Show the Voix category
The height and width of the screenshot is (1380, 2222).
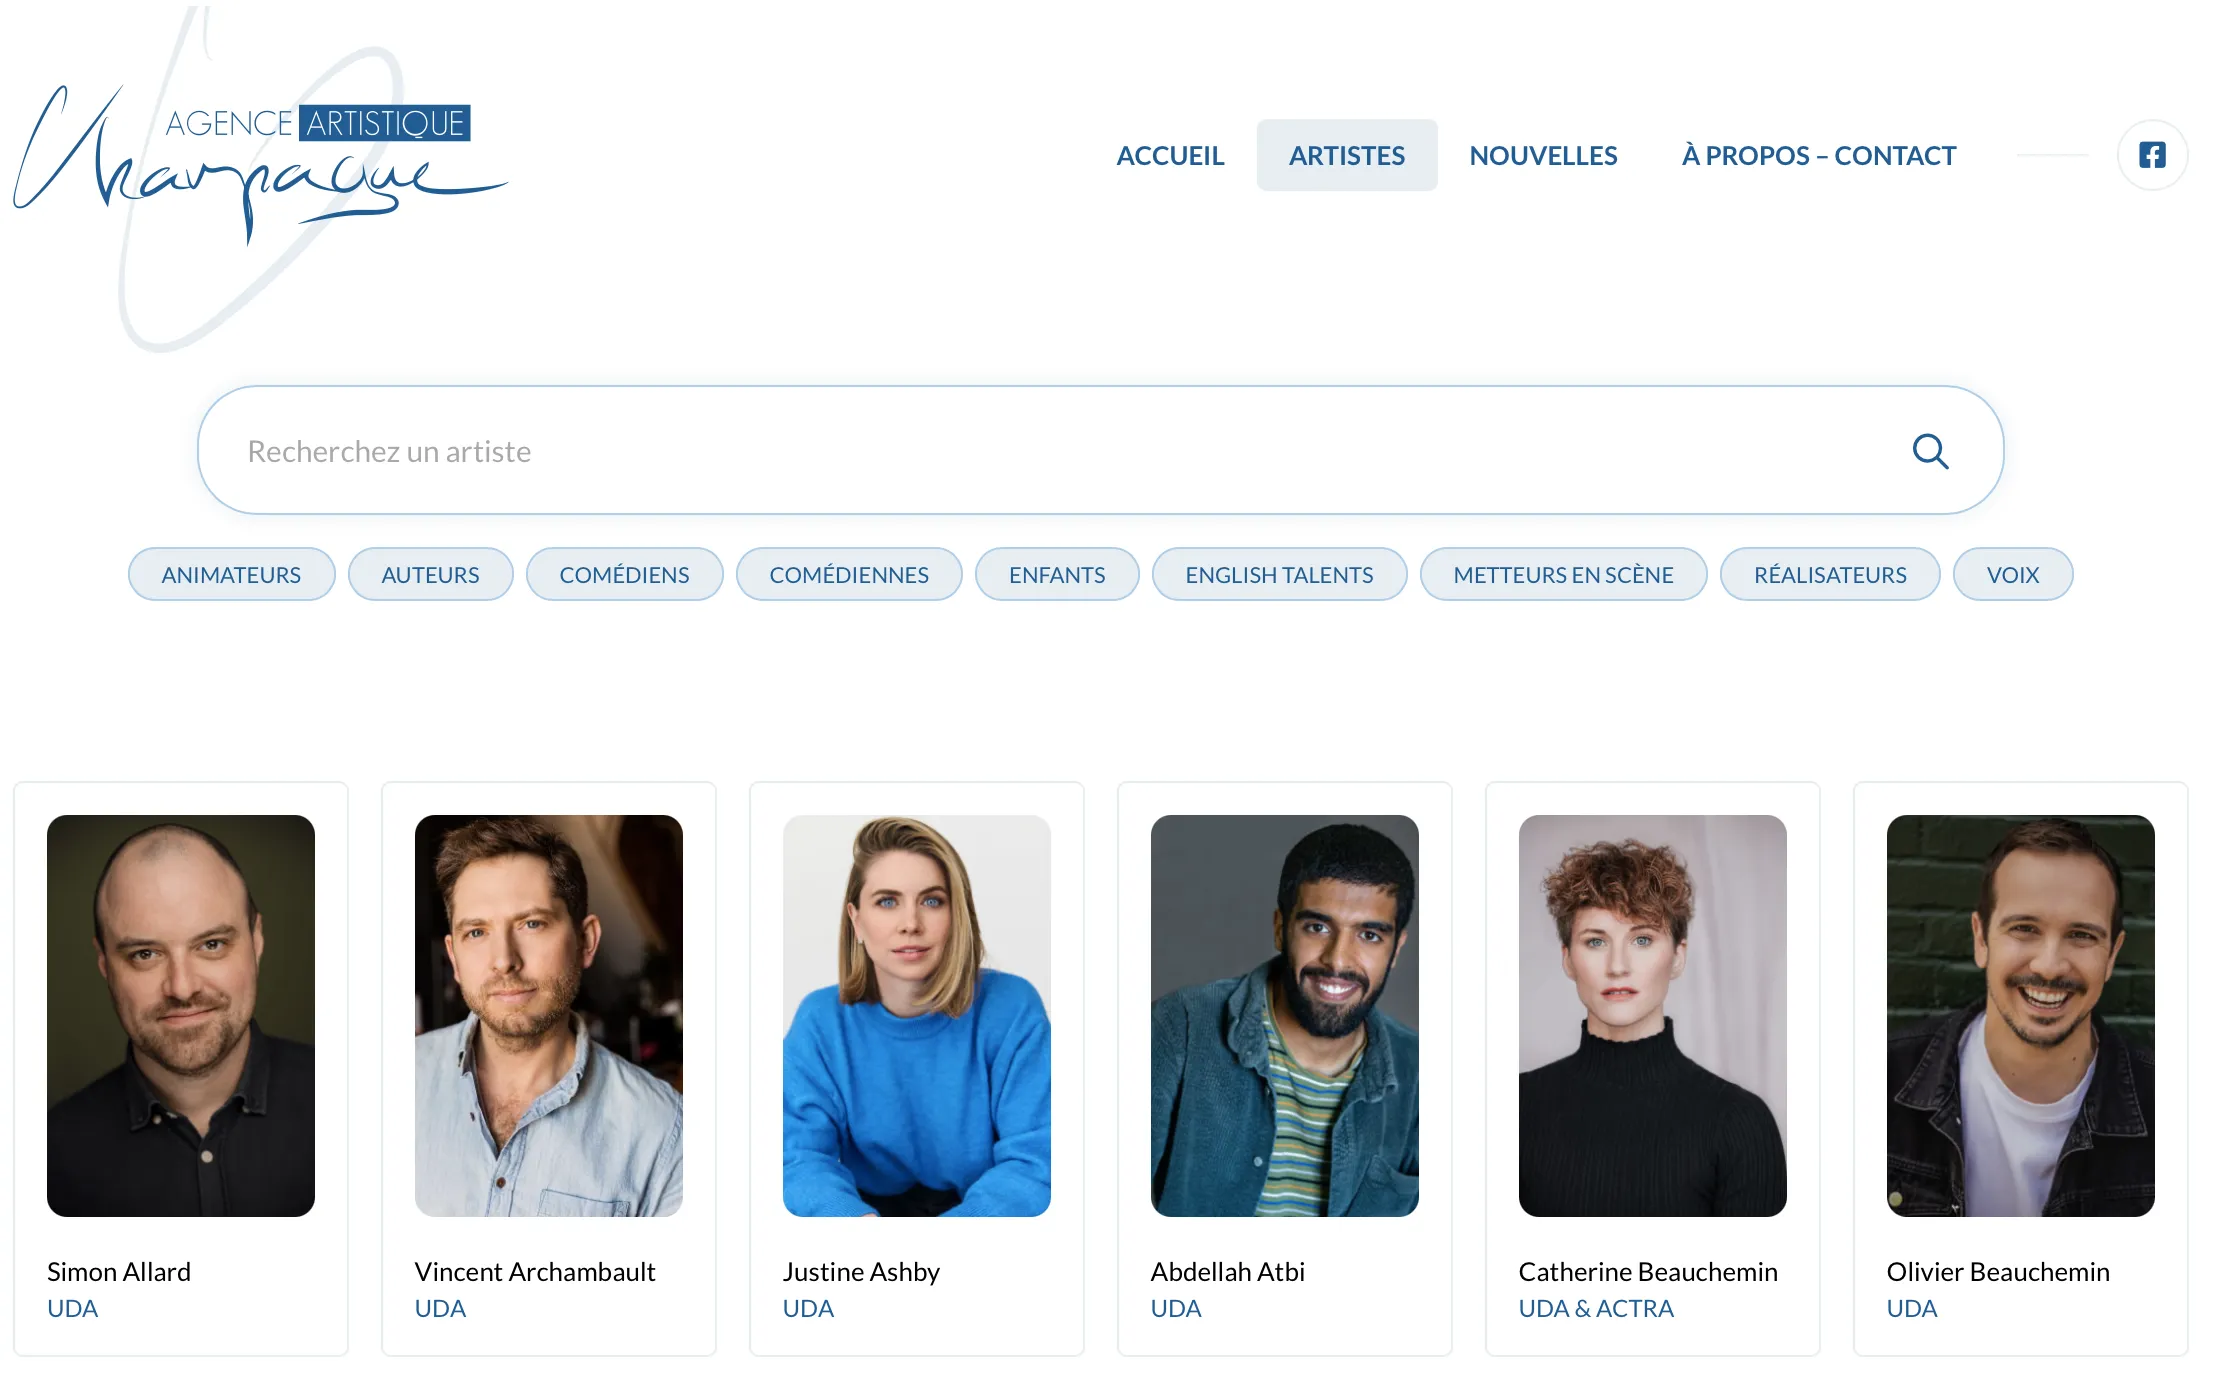(2012, 574)
